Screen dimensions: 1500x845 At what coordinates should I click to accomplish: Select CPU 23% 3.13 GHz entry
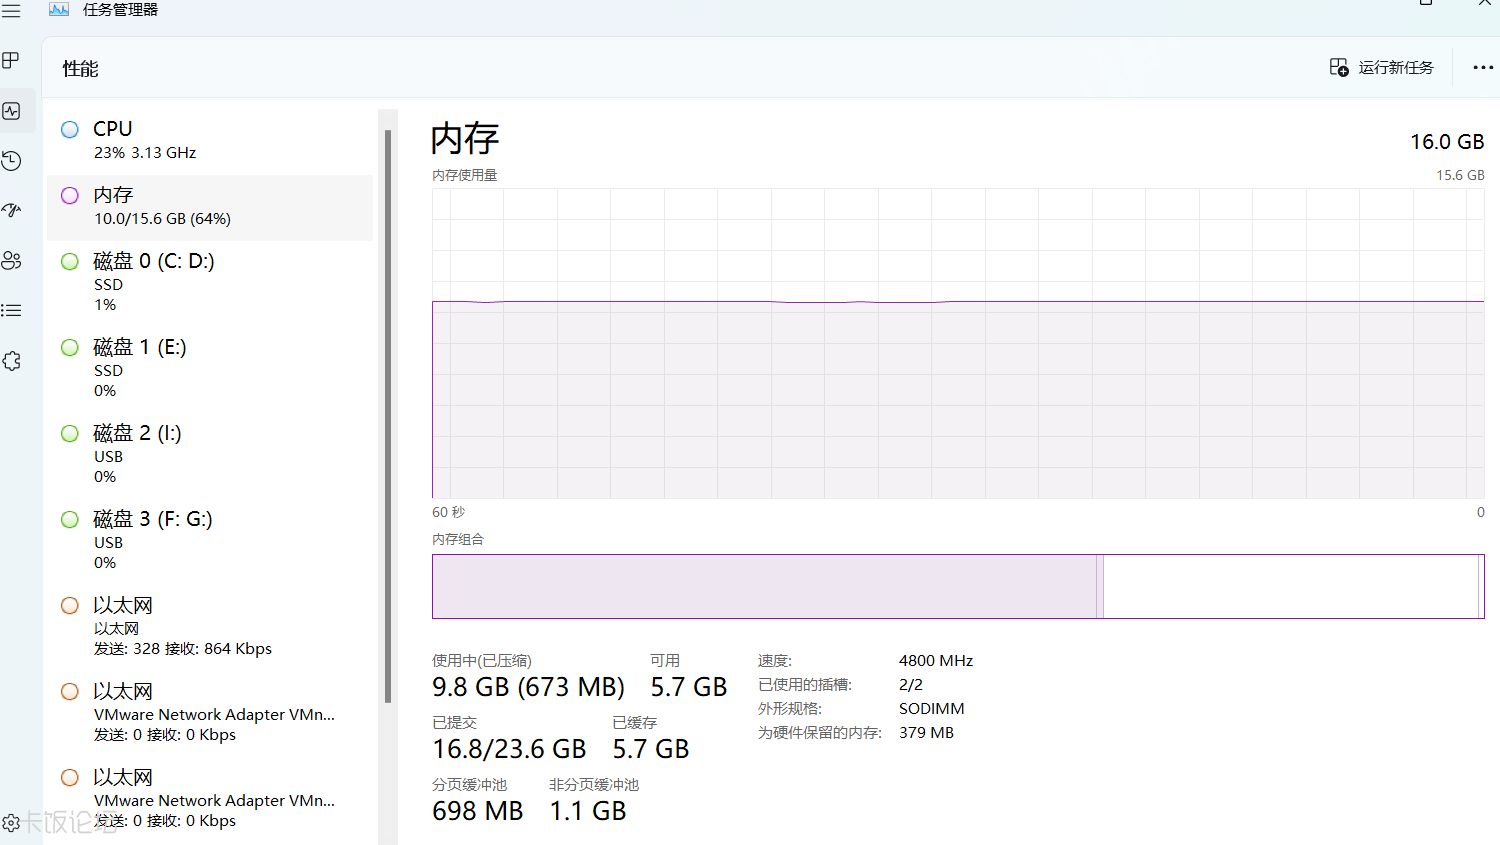click(x=210, y=141)
